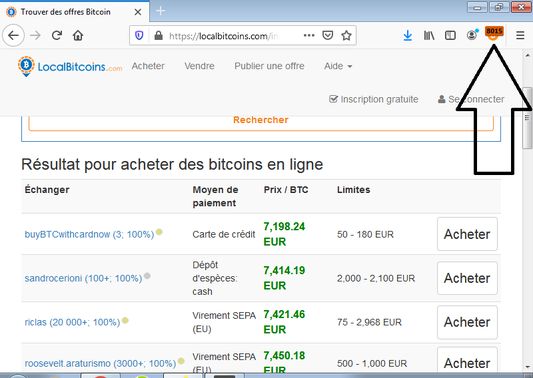Open sandrocerioni trader profile

click(83, 278)
